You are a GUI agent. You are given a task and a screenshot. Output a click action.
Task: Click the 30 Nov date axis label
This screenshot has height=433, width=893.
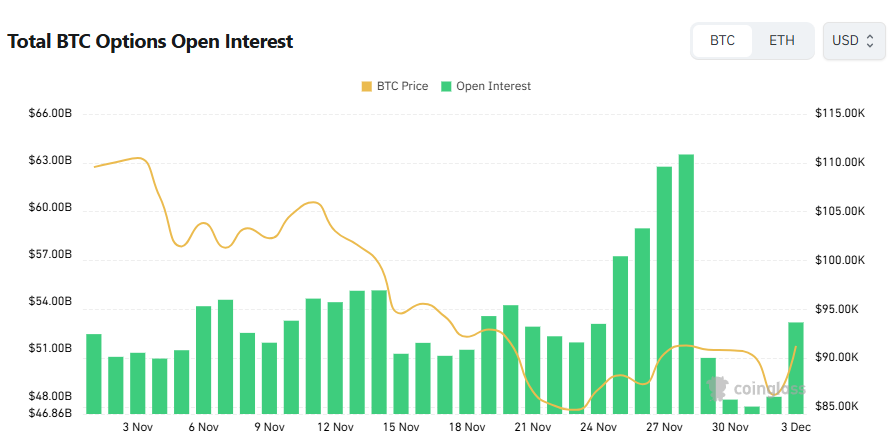[730, 427]
